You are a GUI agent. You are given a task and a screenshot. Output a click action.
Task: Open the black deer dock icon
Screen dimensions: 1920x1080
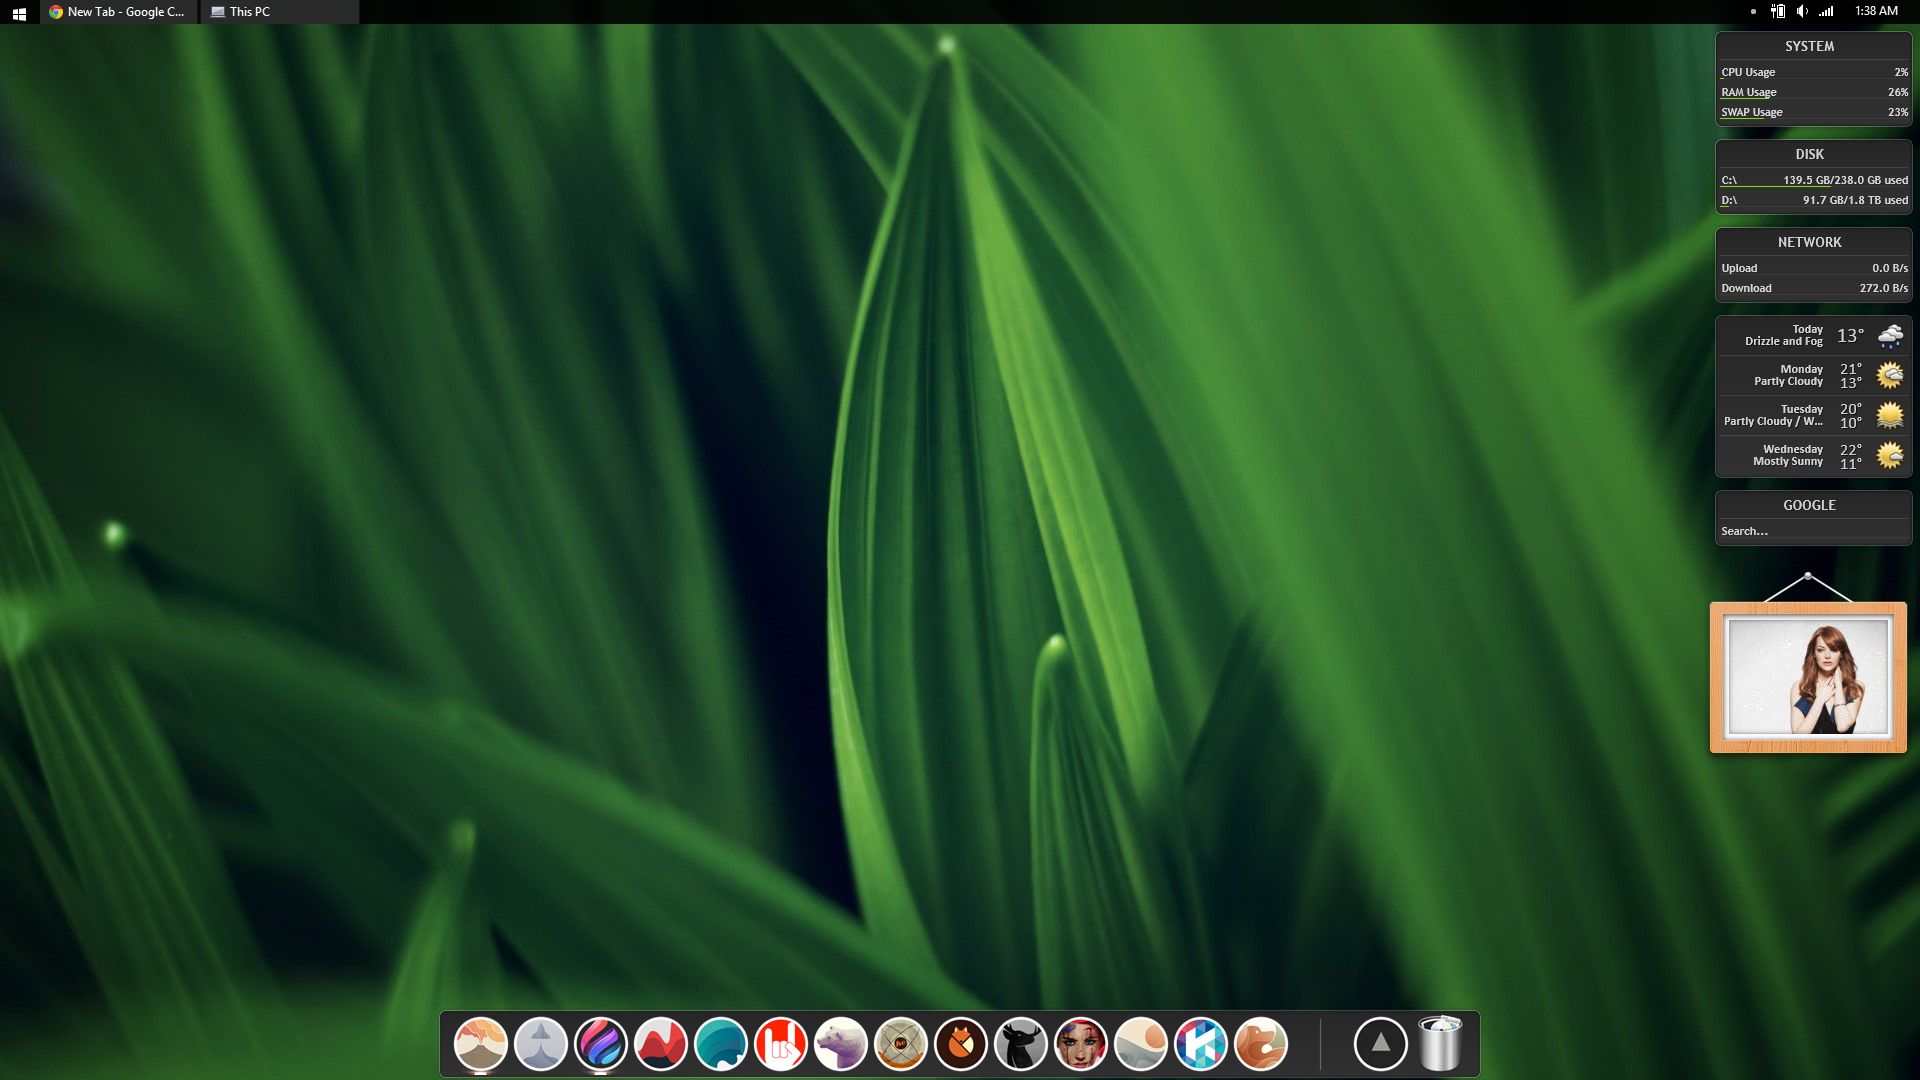[x=1020, y=1044]
